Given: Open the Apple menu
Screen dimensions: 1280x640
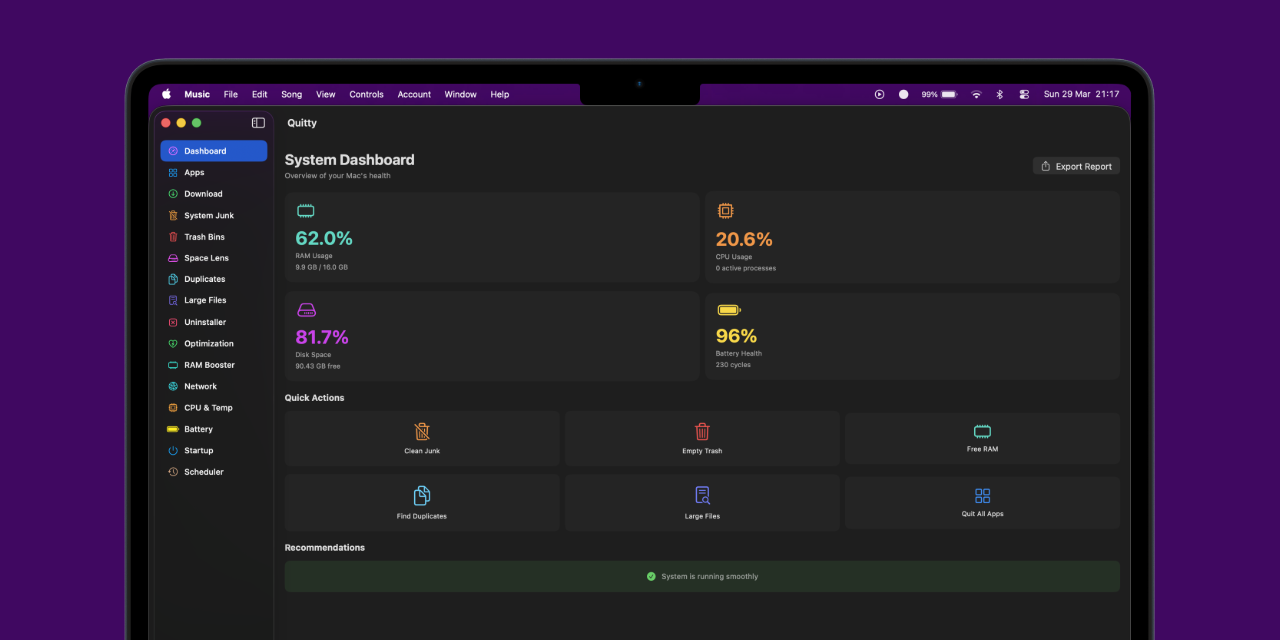Looking at the screenshot, I should (x=167, y=94).
